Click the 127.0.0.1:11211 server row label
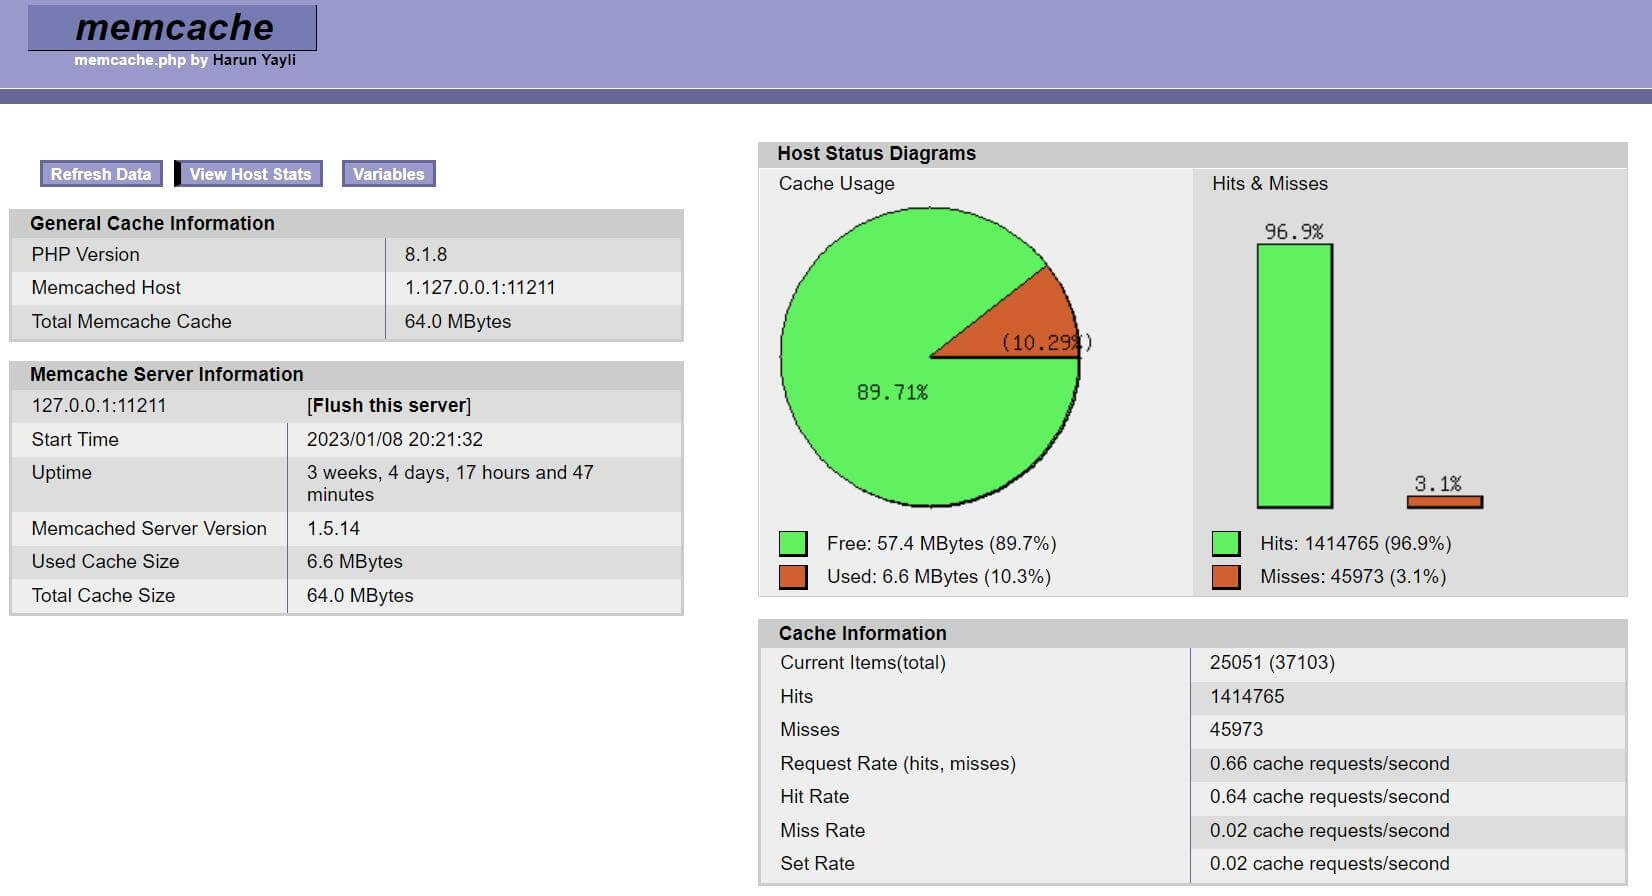Image resolution: width=1652 pixels, height=896 pixels. 99,405
